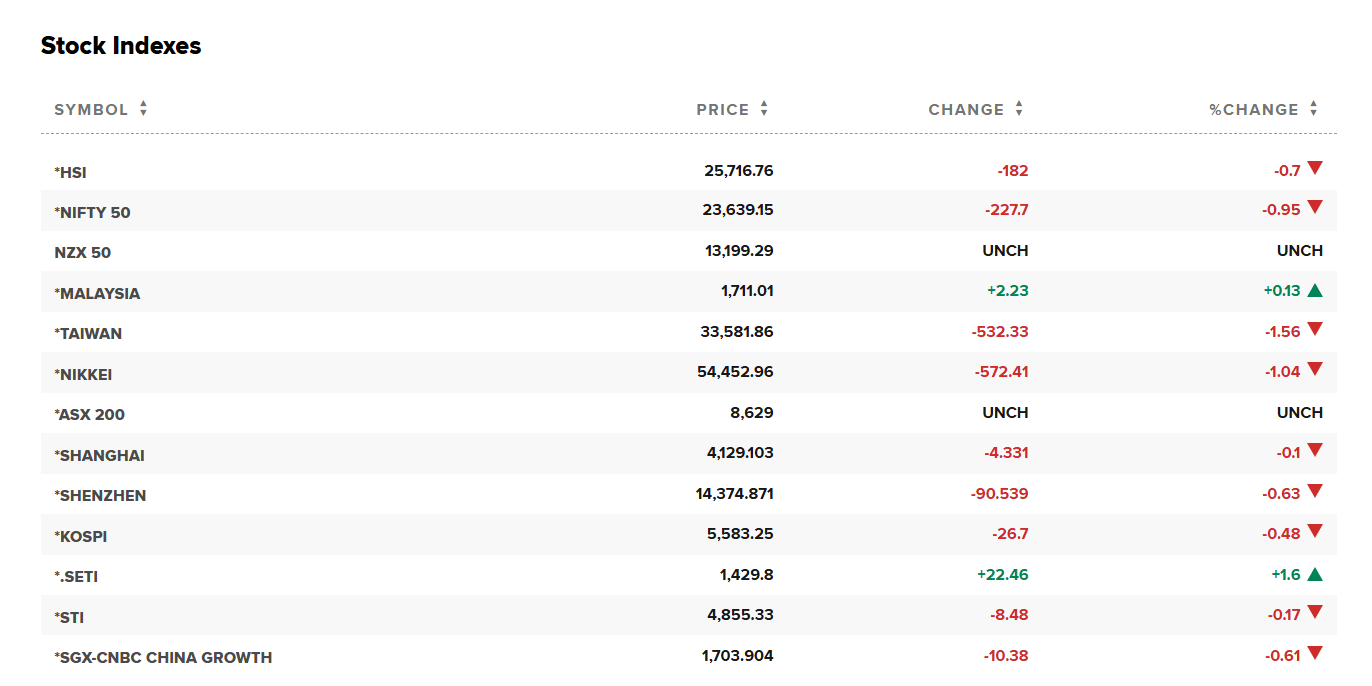The width and height of the screenshot is (1372, 686).
Task: Click the red down arrow in HSI row
Action: click(1315, 169)
